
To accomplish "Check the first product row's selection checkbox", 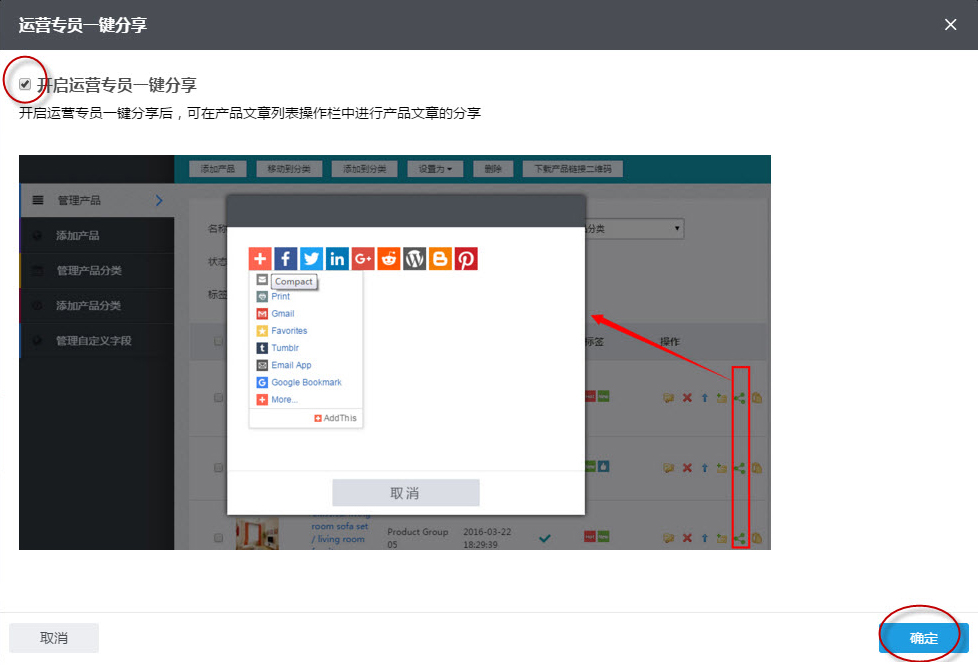I will coord(219,398).
